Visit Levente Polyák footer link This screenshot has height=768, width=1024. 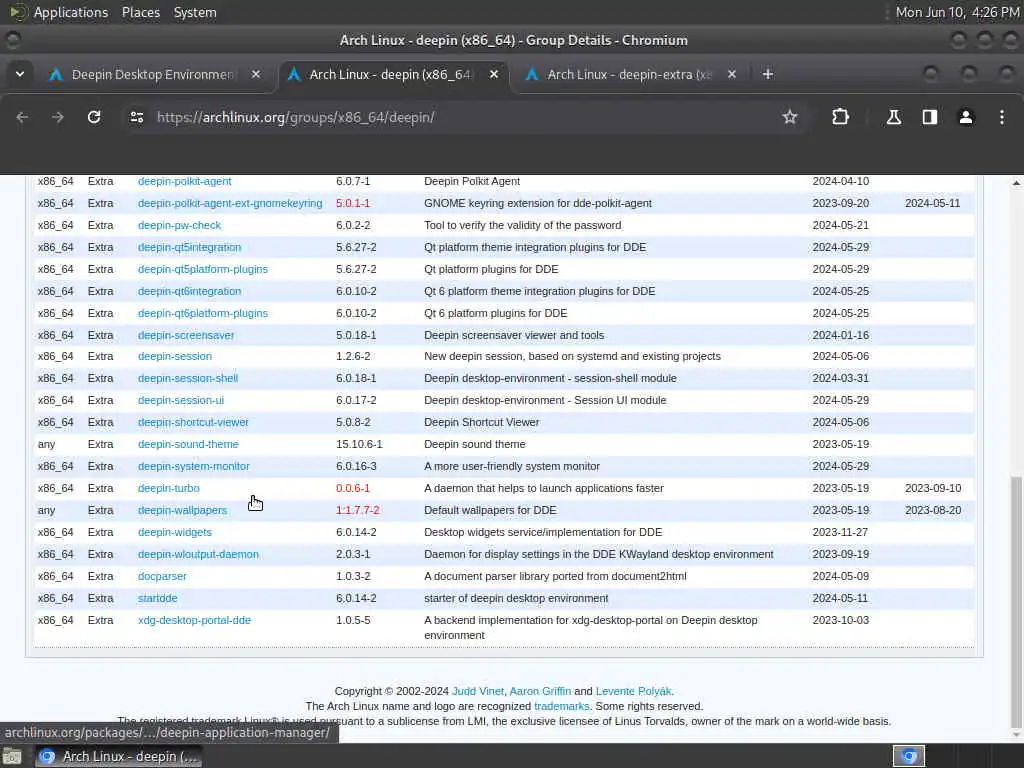pyautogui.click(x=633, y=691)
